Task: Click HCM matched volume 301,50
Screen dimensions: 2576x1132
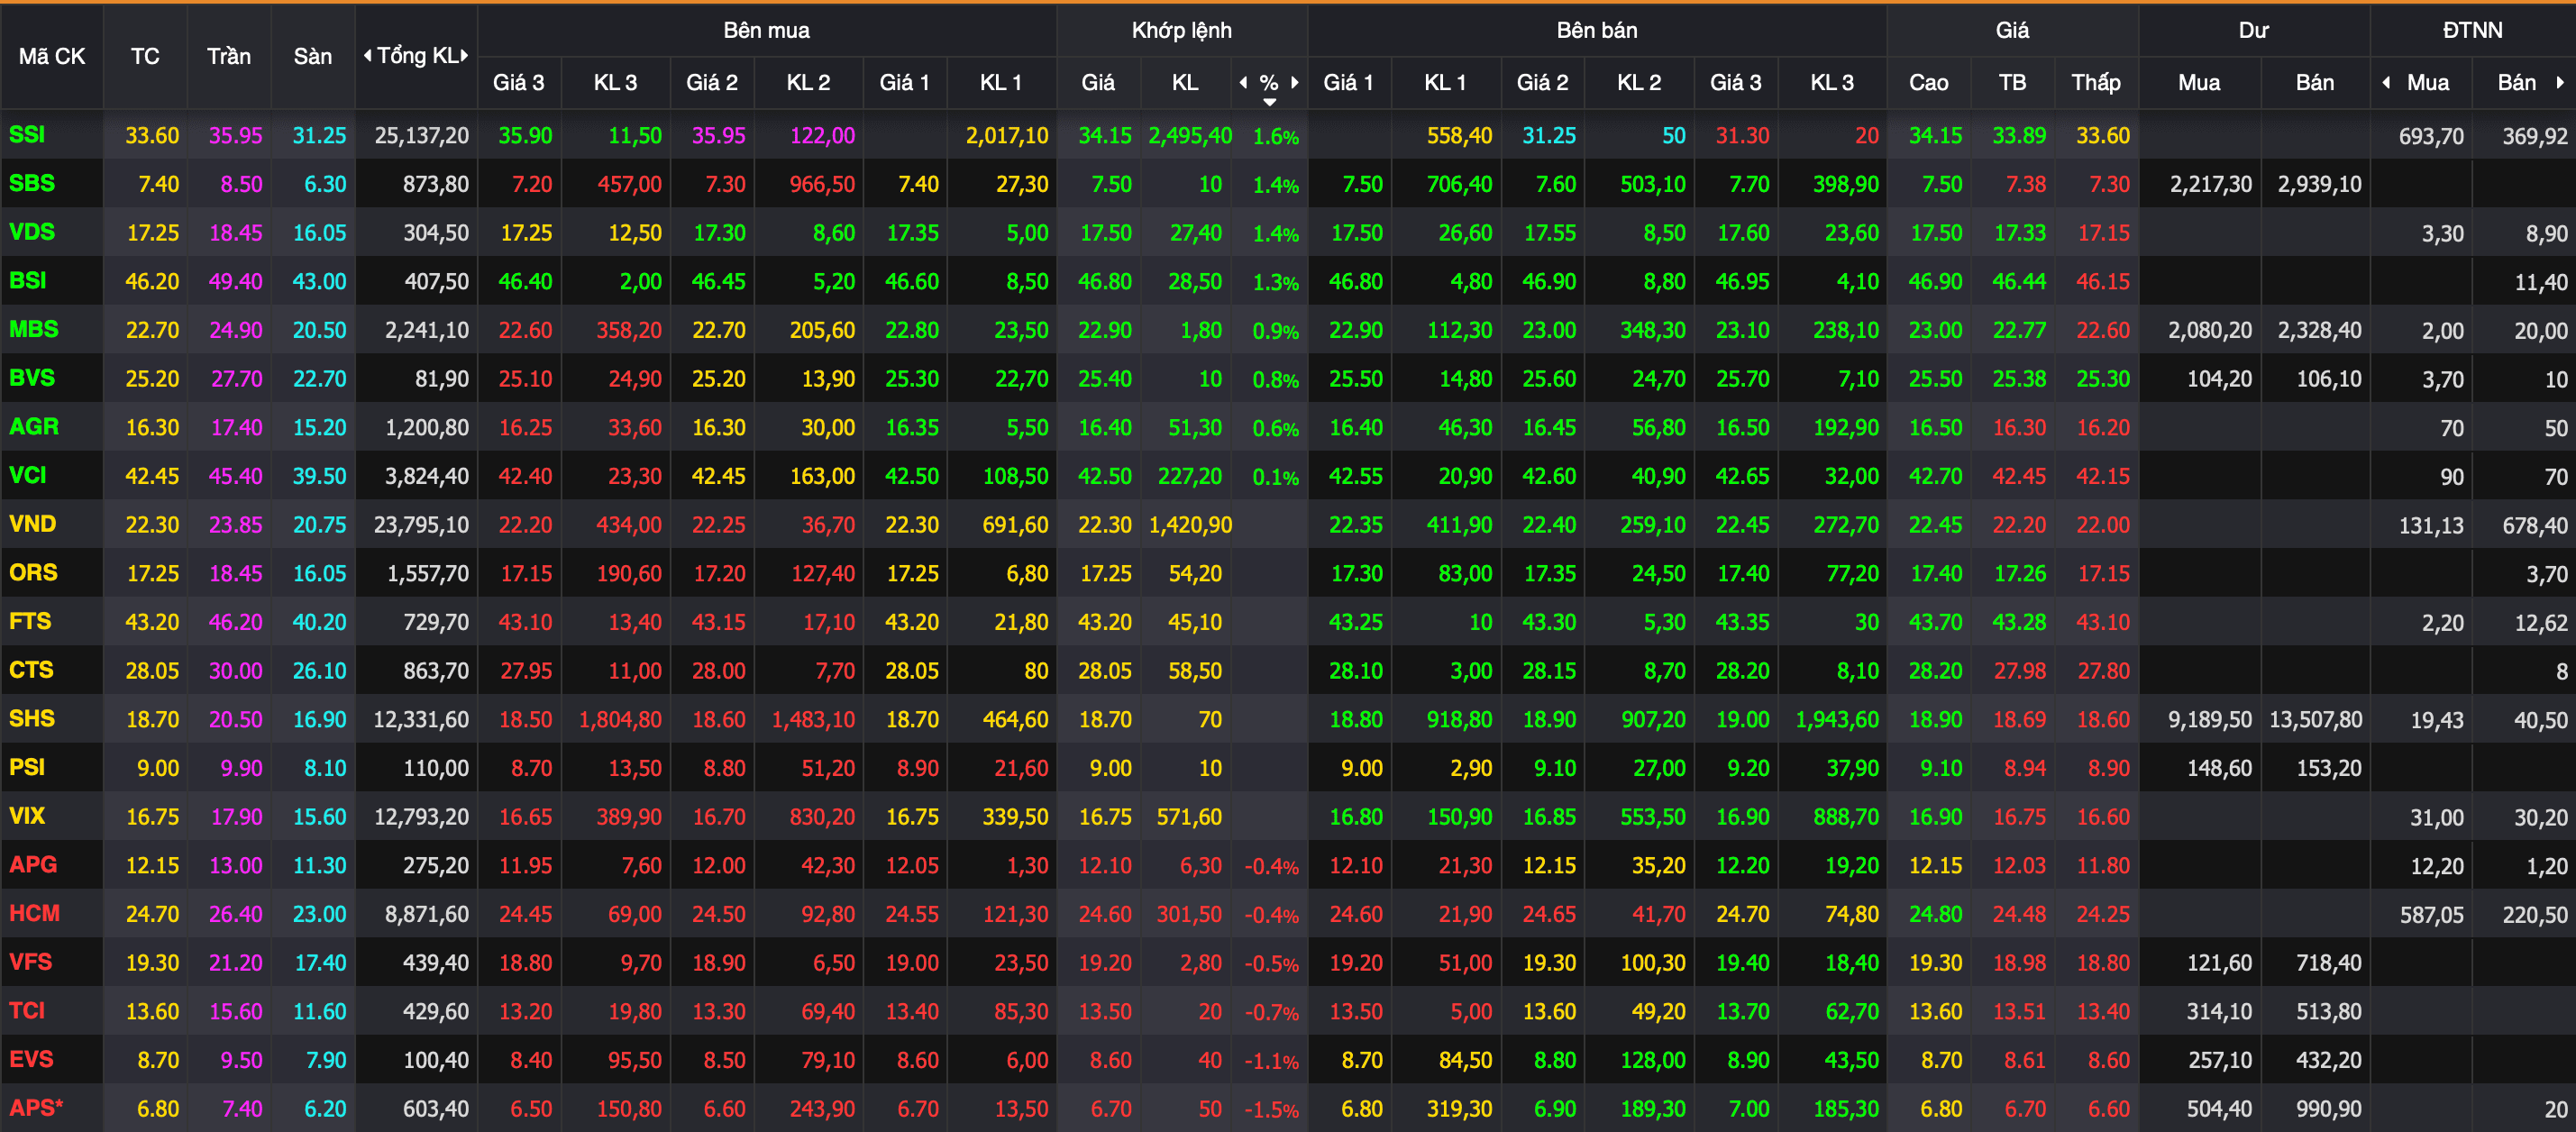Action: [x=1190, y=914]
